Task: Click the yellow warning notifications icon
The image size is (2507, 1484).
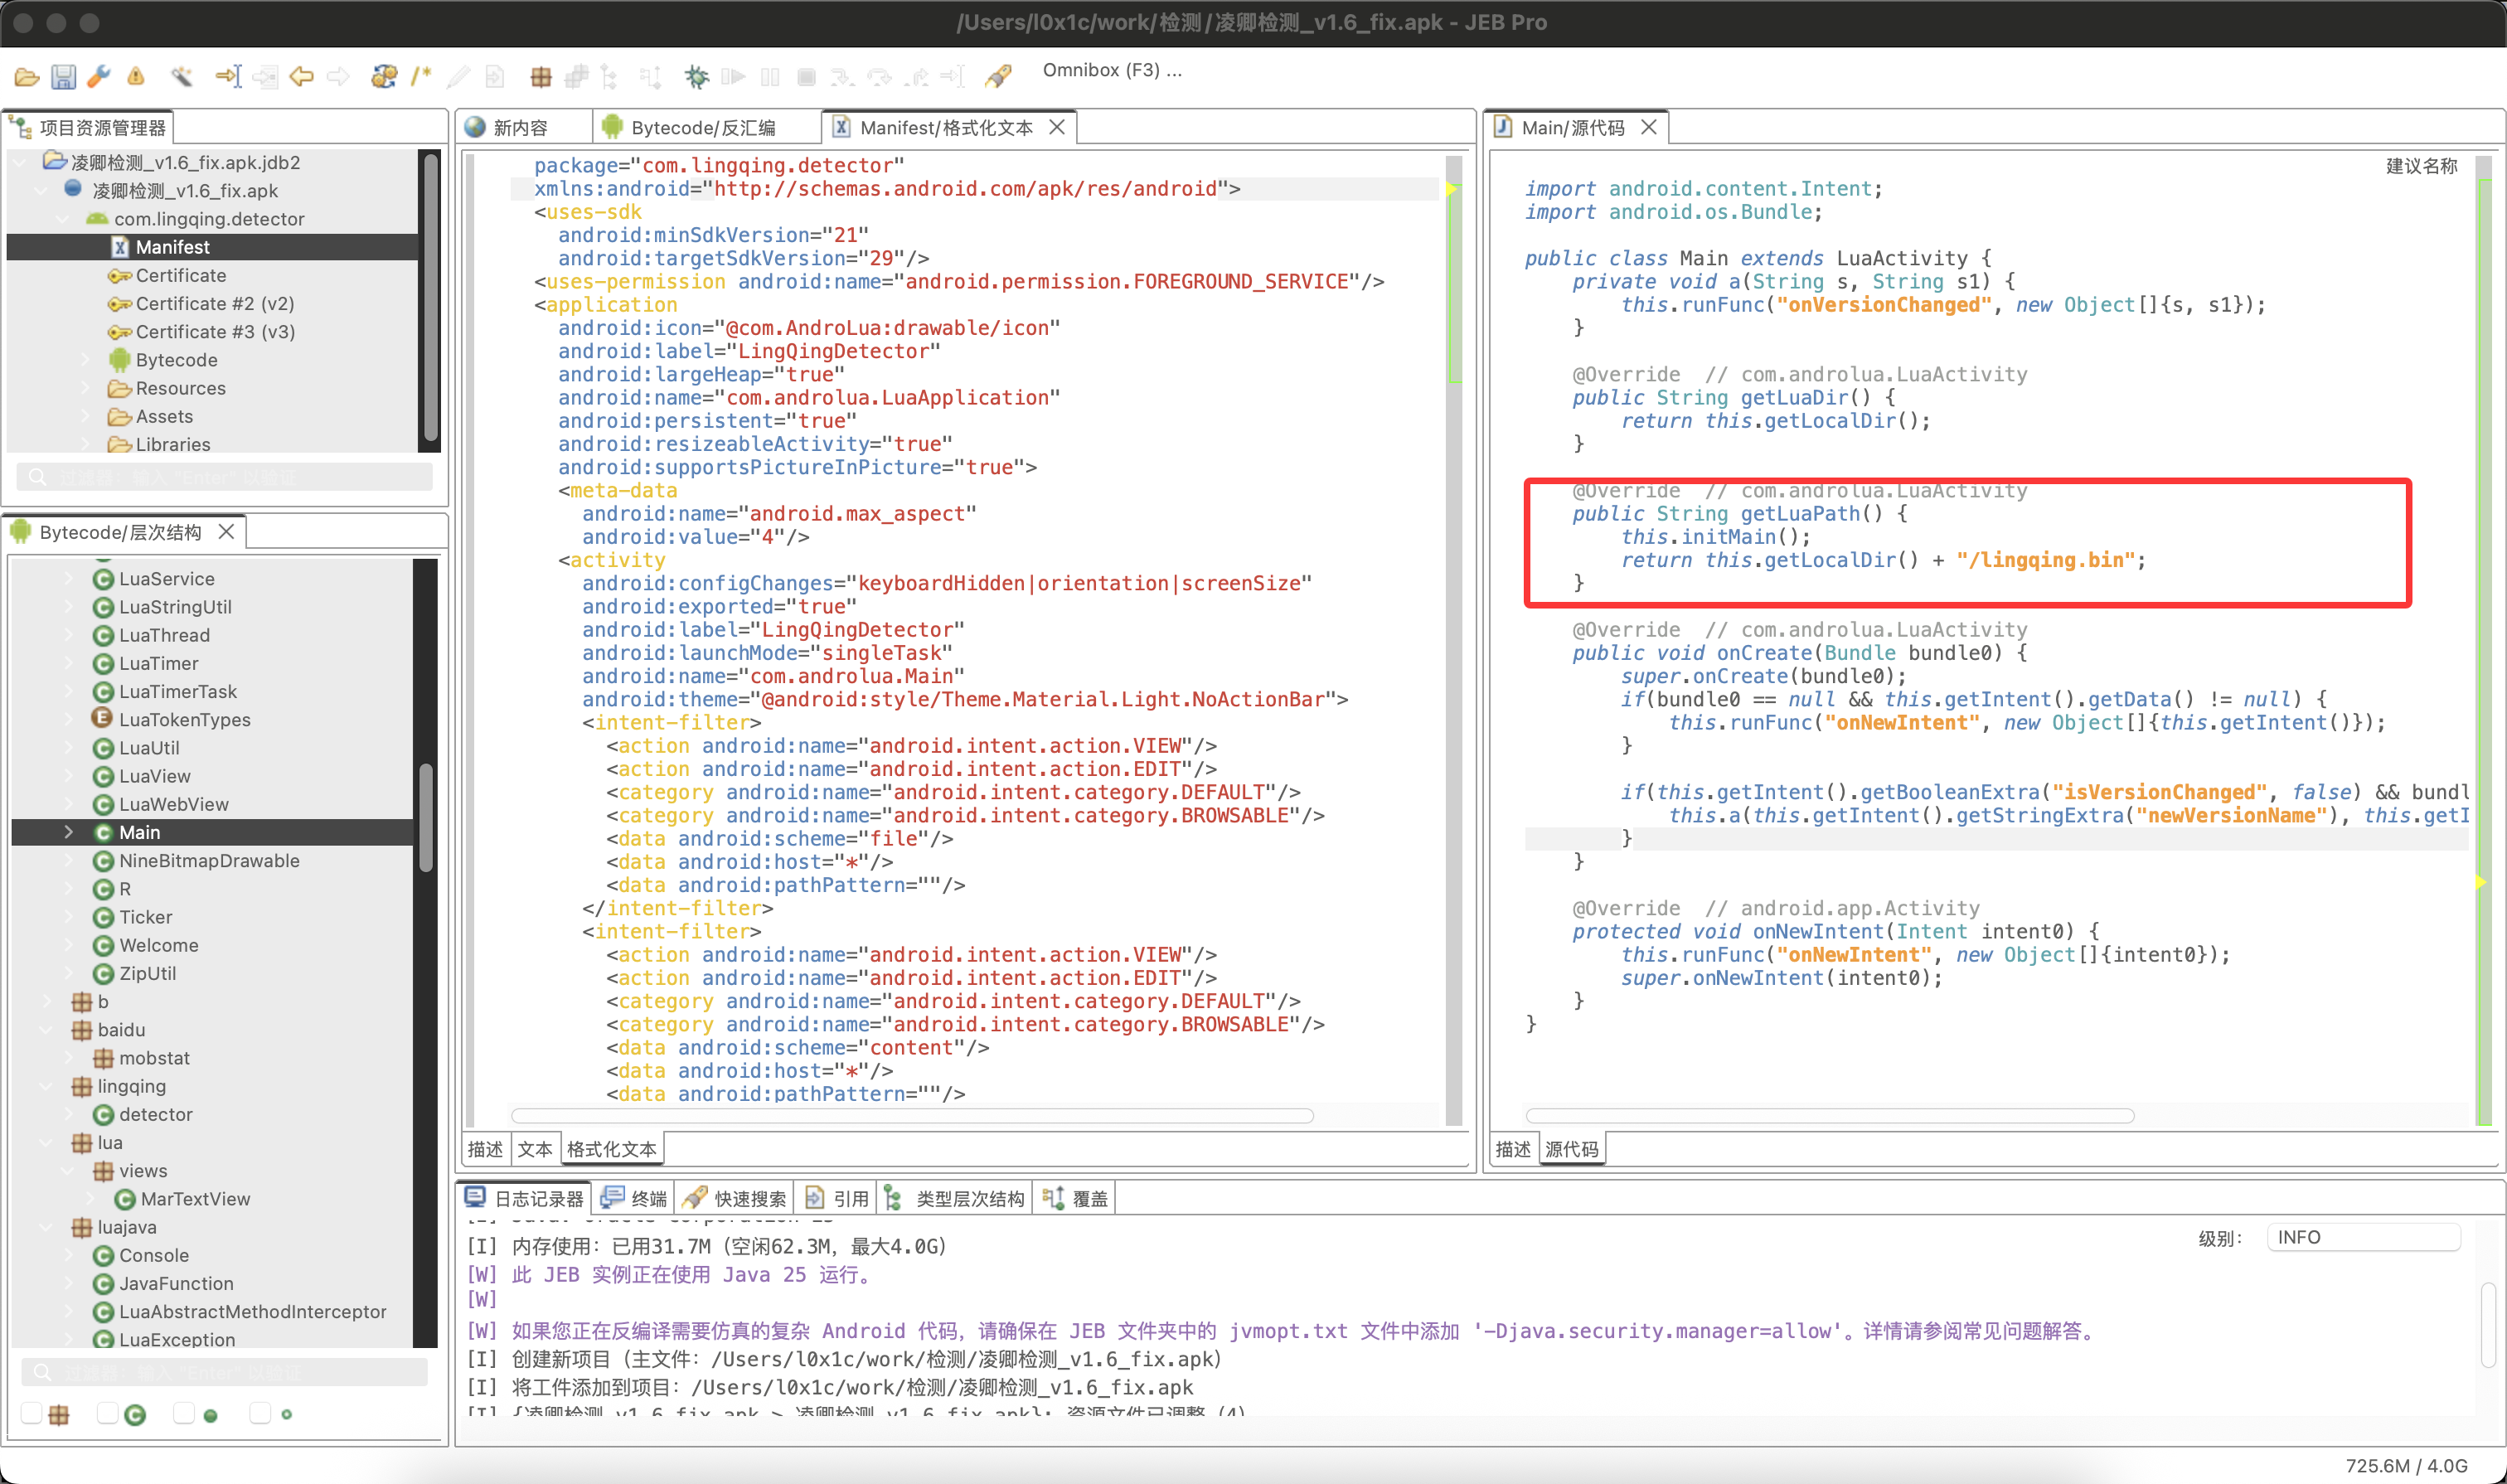Action: click(136, 76)
